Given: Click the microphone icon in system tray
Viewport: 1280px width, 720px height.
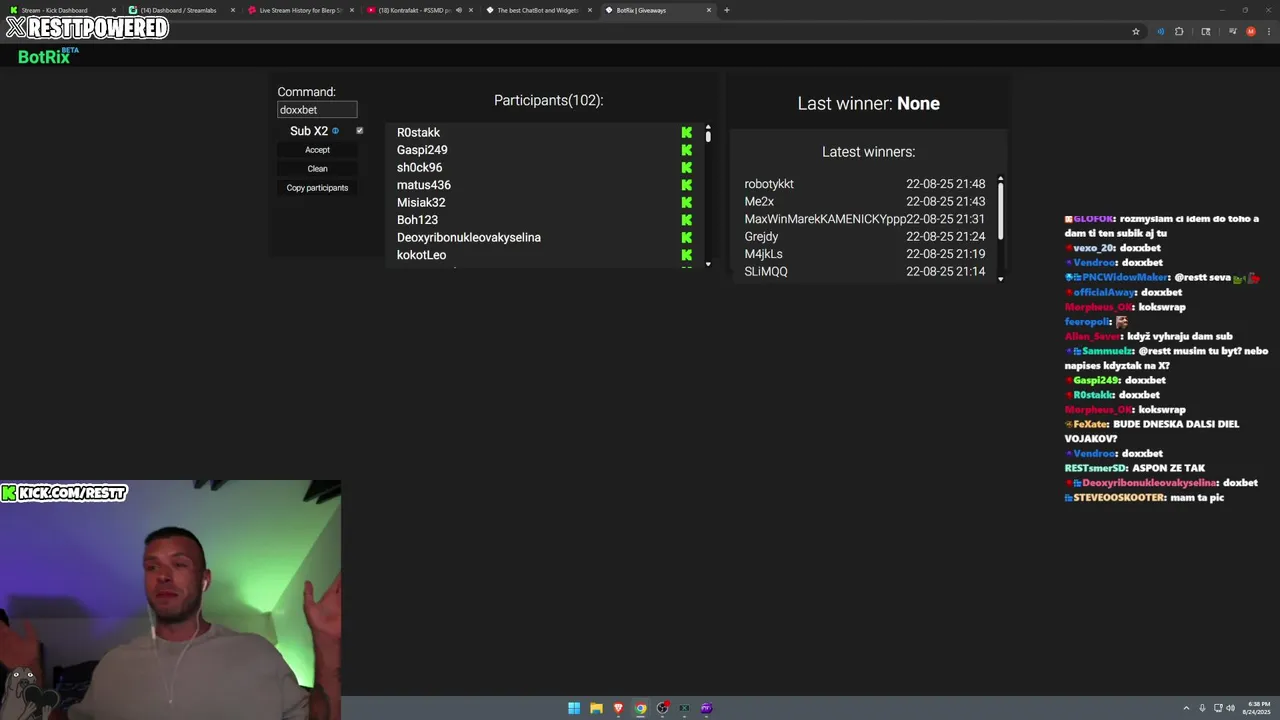Looking at the screenshot, I should (1202, 708).
